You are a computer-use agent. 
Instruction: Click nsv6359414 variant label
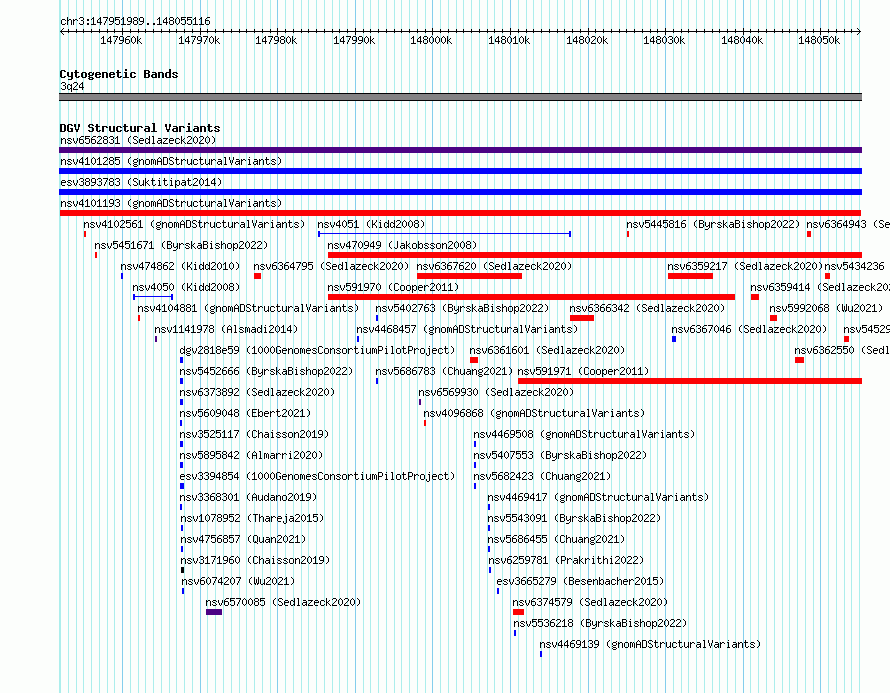pyautogui.click(x=820, y=287)
